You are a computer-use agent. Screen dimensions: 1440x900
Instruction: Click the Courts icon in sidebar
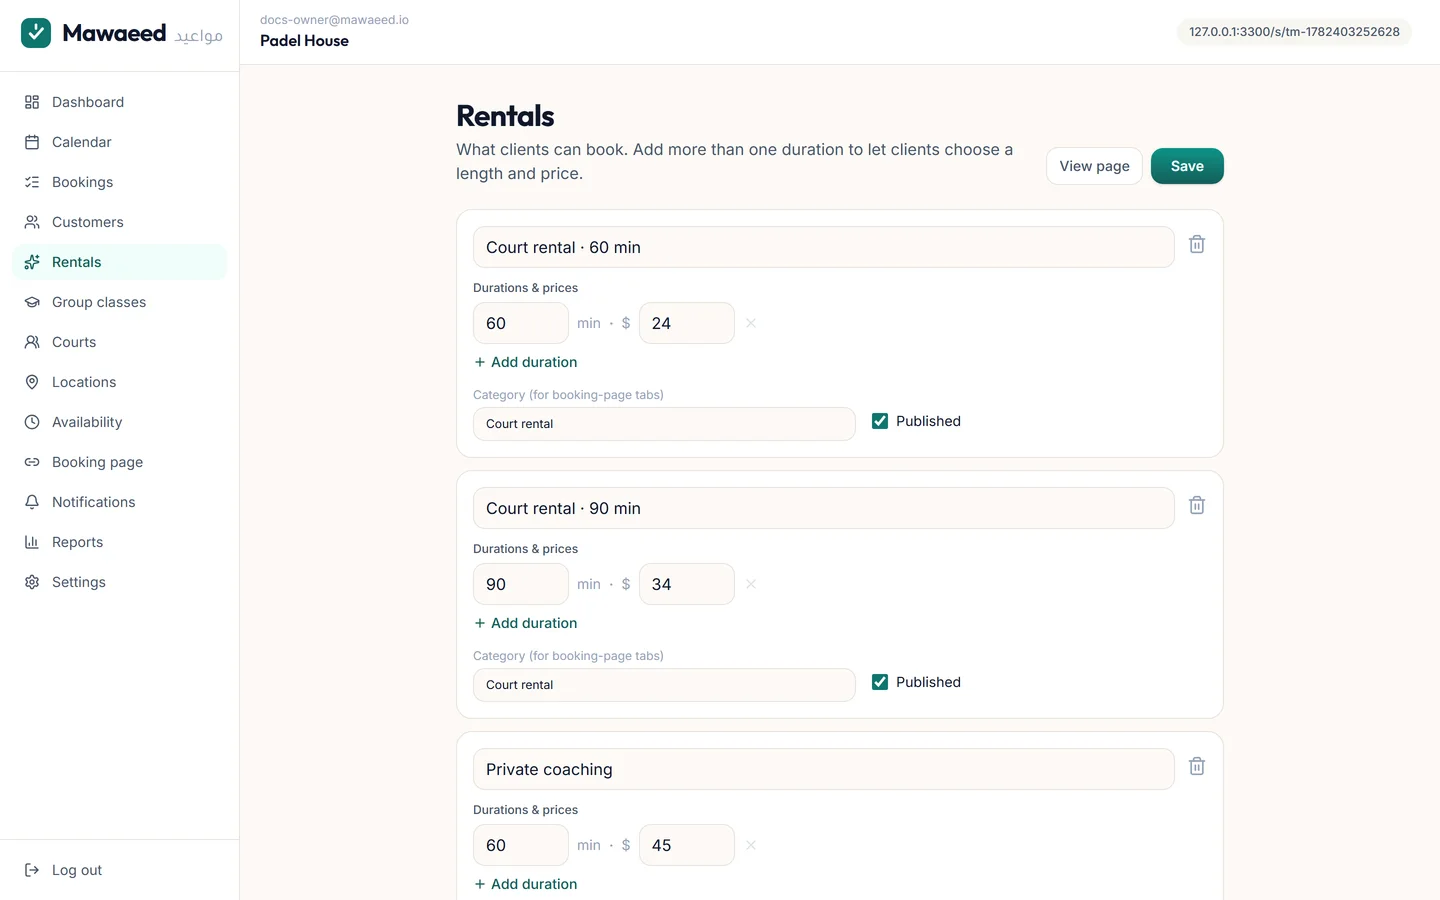point(32,342)
